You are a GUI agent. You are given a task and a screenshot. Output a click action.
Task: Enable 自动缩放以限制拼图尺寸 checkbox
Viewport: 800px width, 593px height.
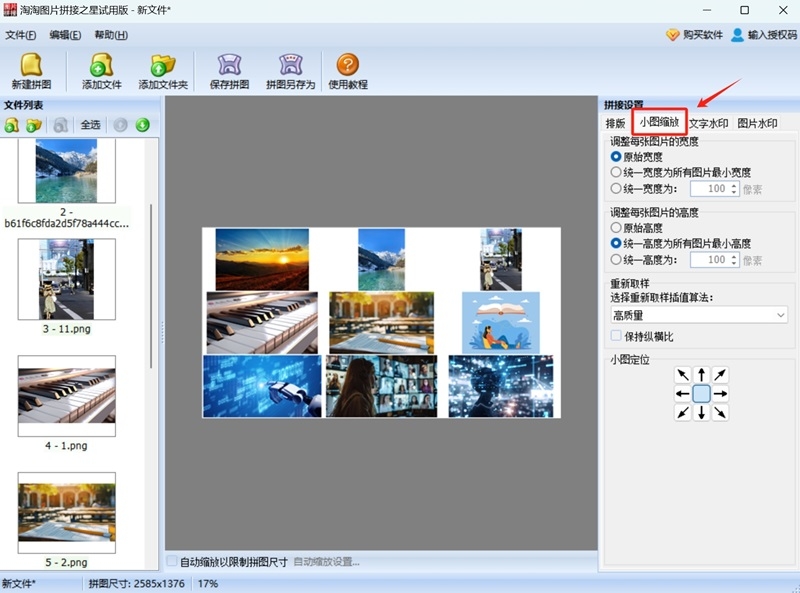172,561
